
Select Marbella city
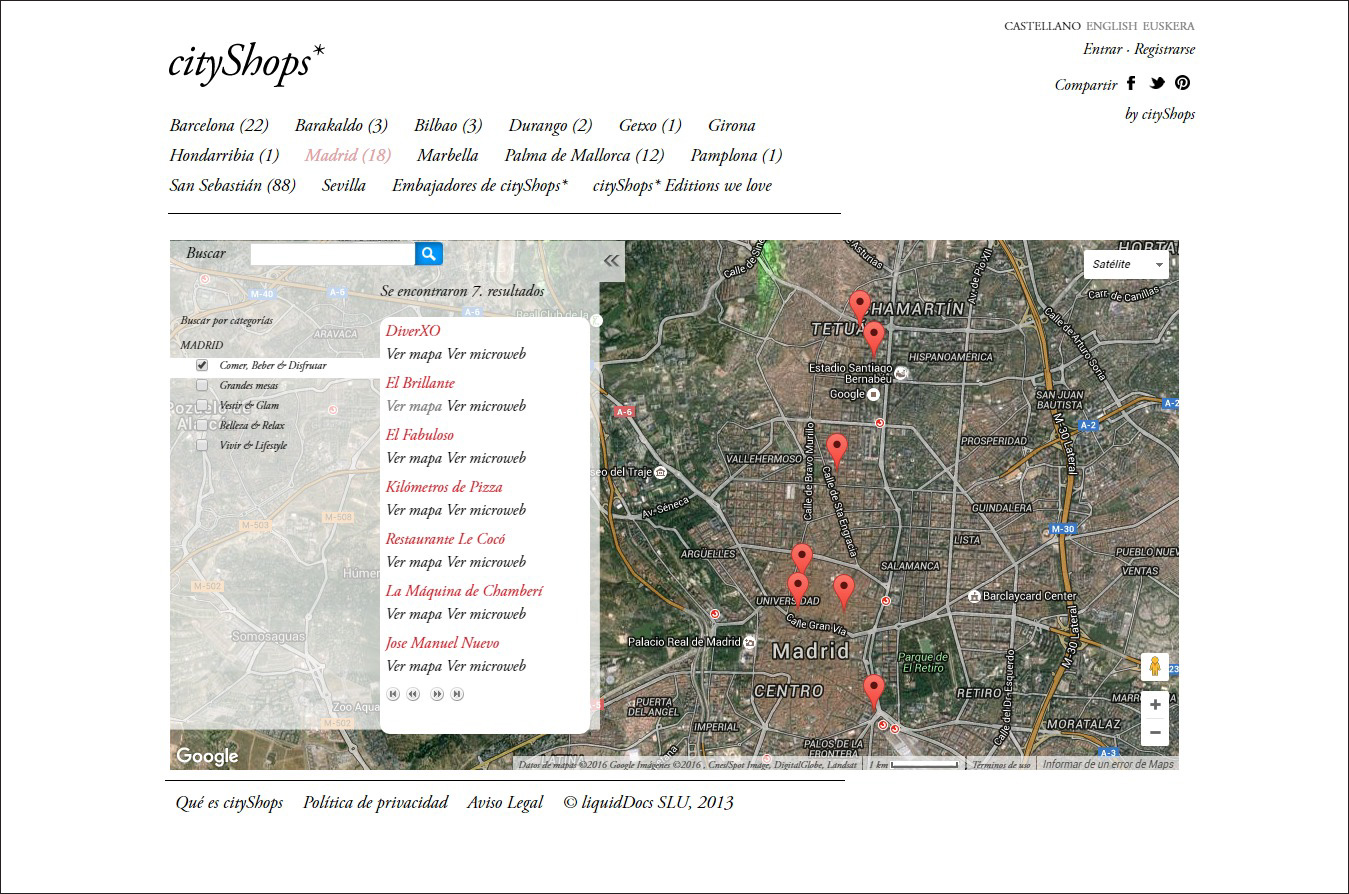tap(448, 155)
